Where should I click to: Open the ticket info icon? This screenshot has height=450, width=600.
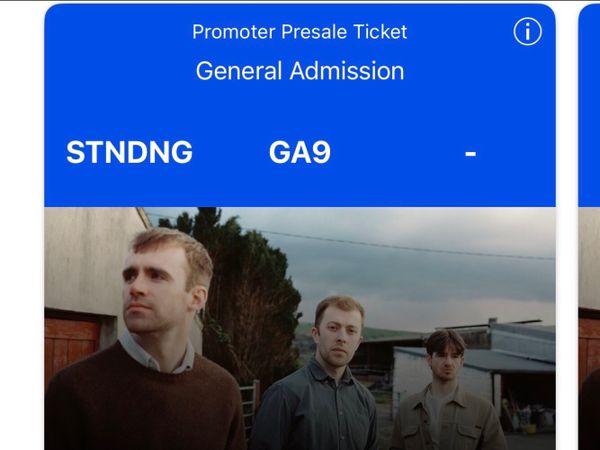tap(527, 31)
